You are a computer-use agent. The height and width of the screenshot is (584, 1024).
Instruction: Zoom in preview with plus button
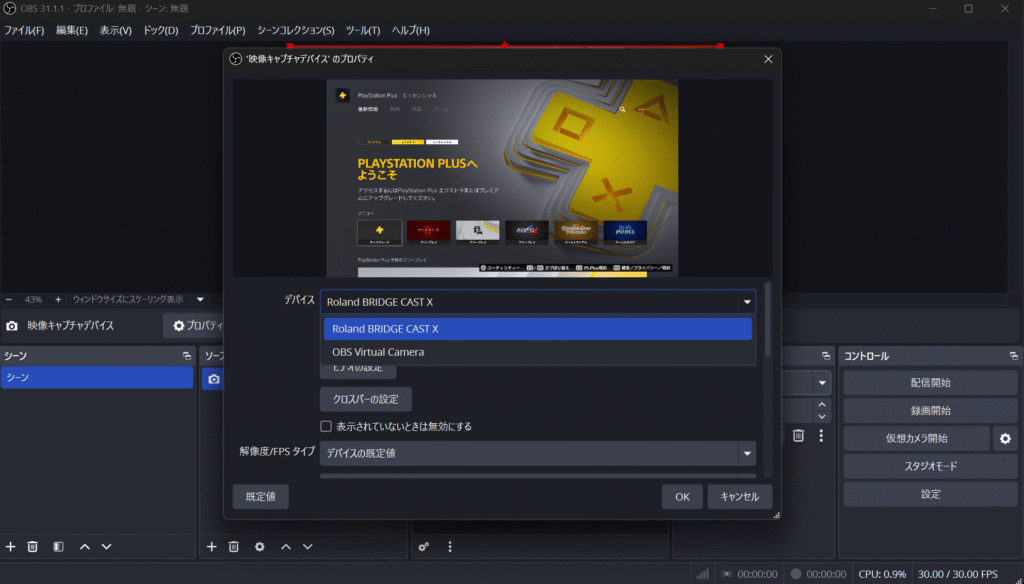pyautogui.click(x=58, y=299)
